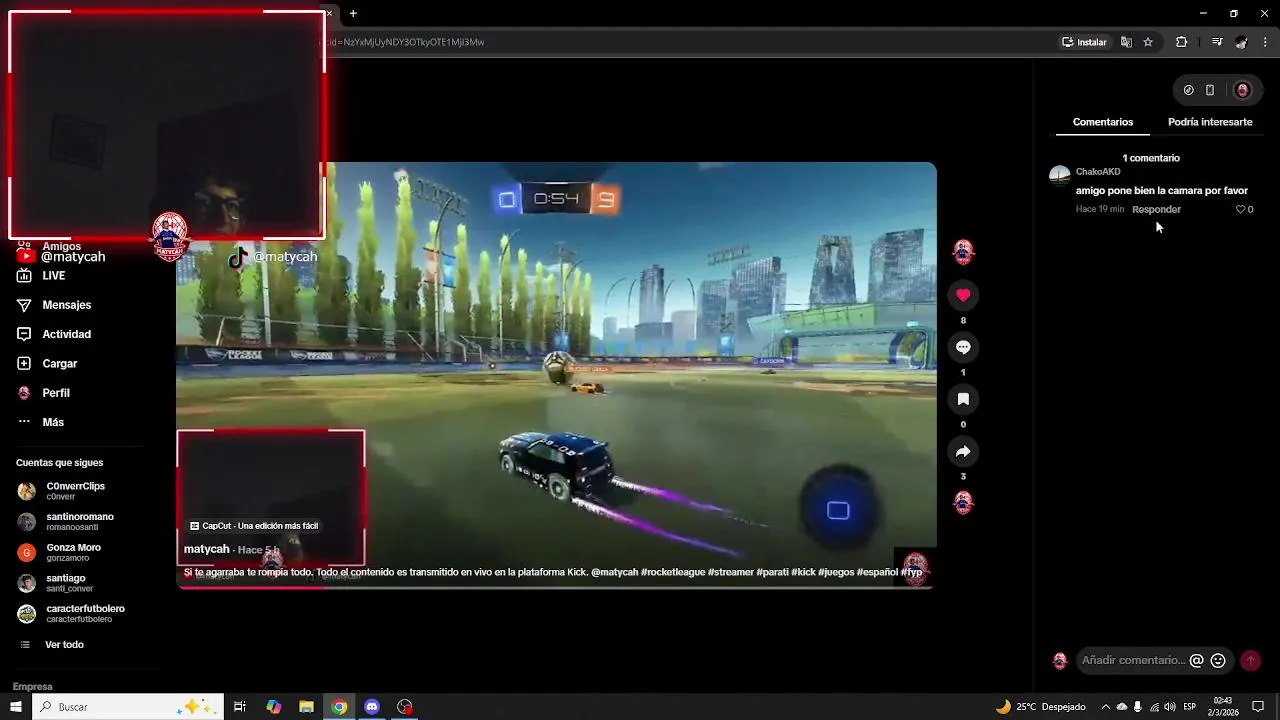Click the ESP language indicator
Screen dimensions: 1280x720
pos(1191,707)
